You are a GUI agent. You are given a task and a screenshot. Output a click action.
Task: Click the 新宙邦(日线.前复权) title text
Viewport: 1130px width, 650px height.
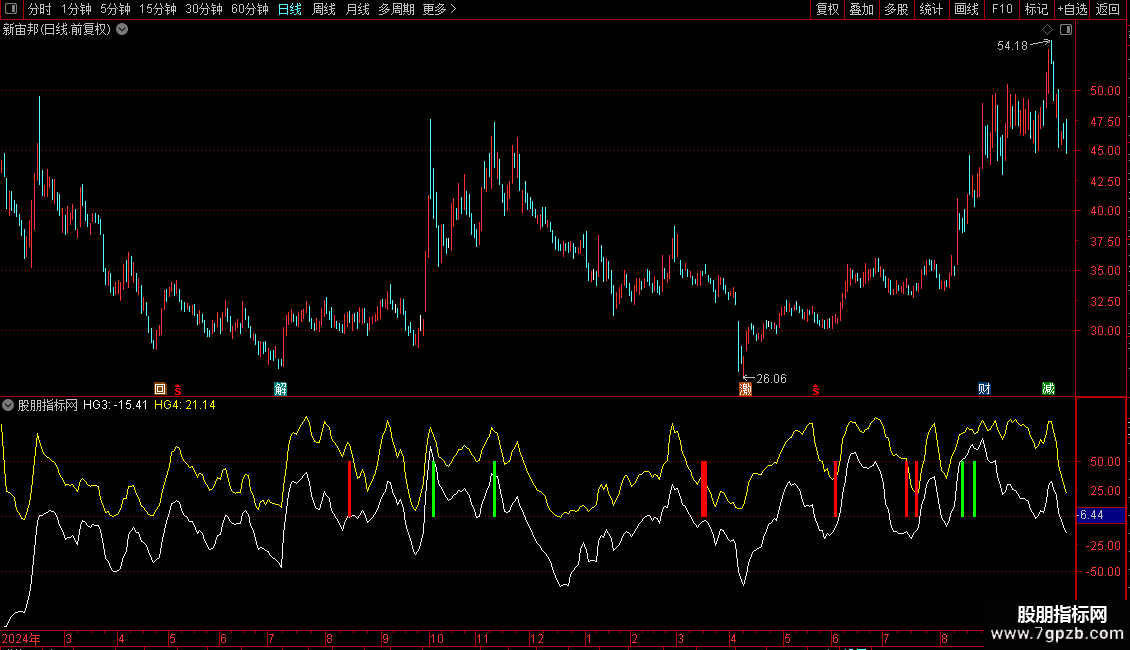[x=57, y=30]
